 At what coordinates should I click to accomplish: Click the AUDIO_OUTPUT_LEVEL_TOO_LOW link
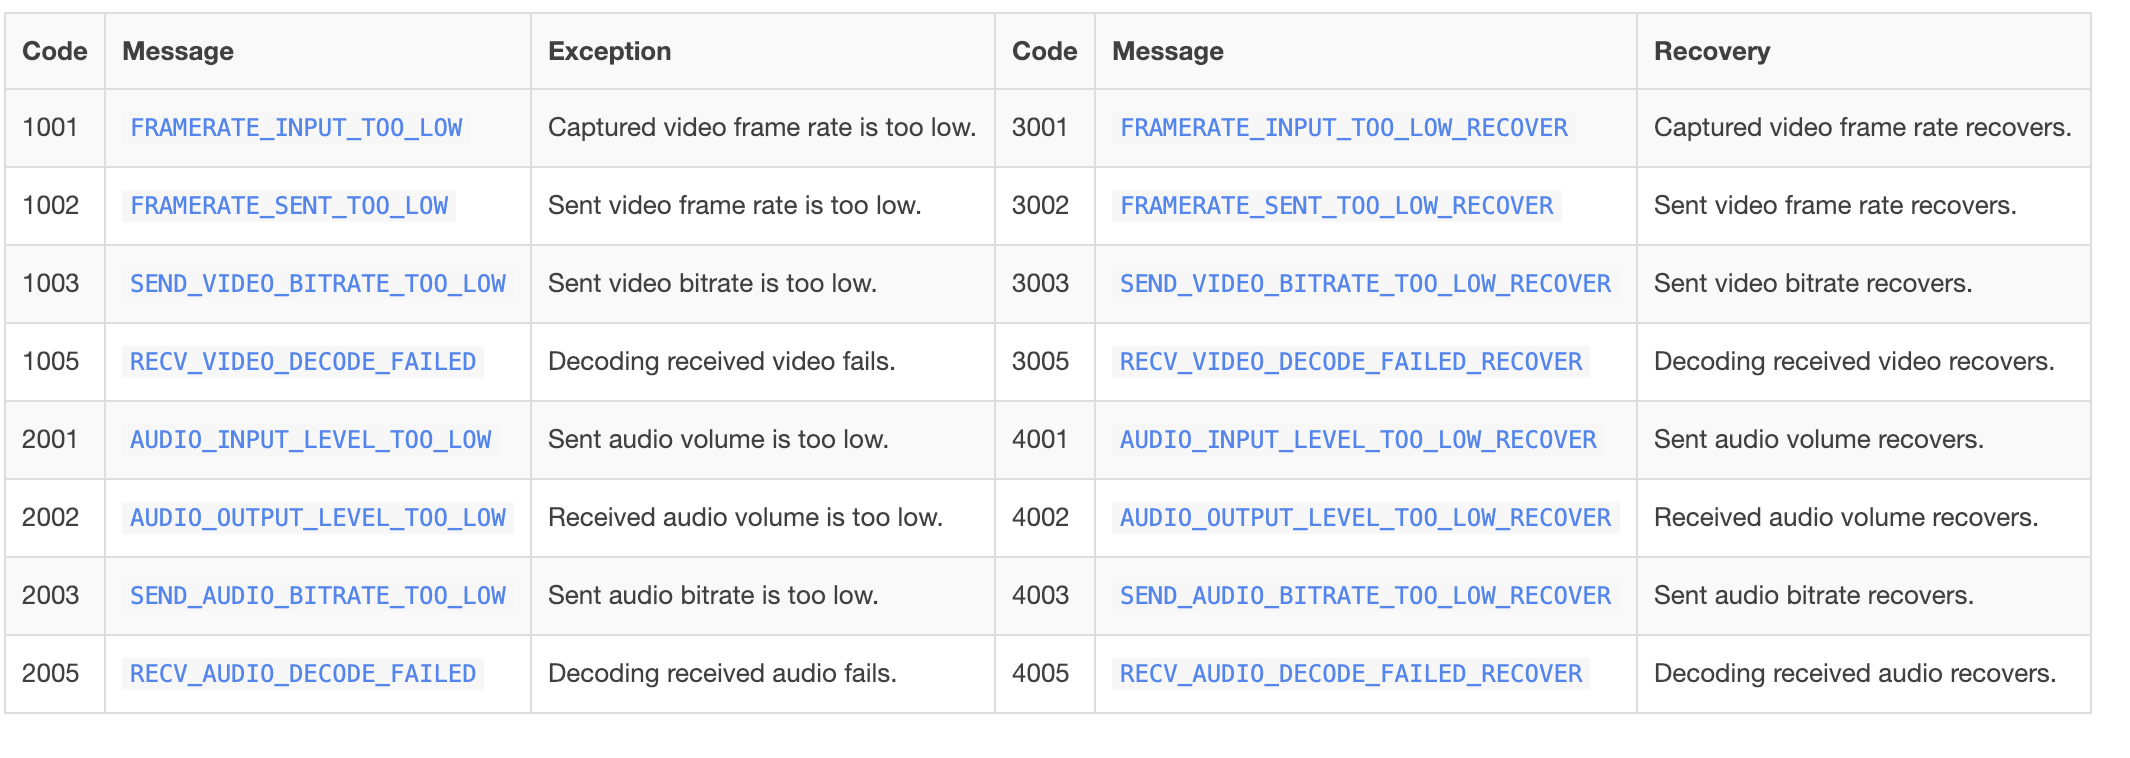318,518
